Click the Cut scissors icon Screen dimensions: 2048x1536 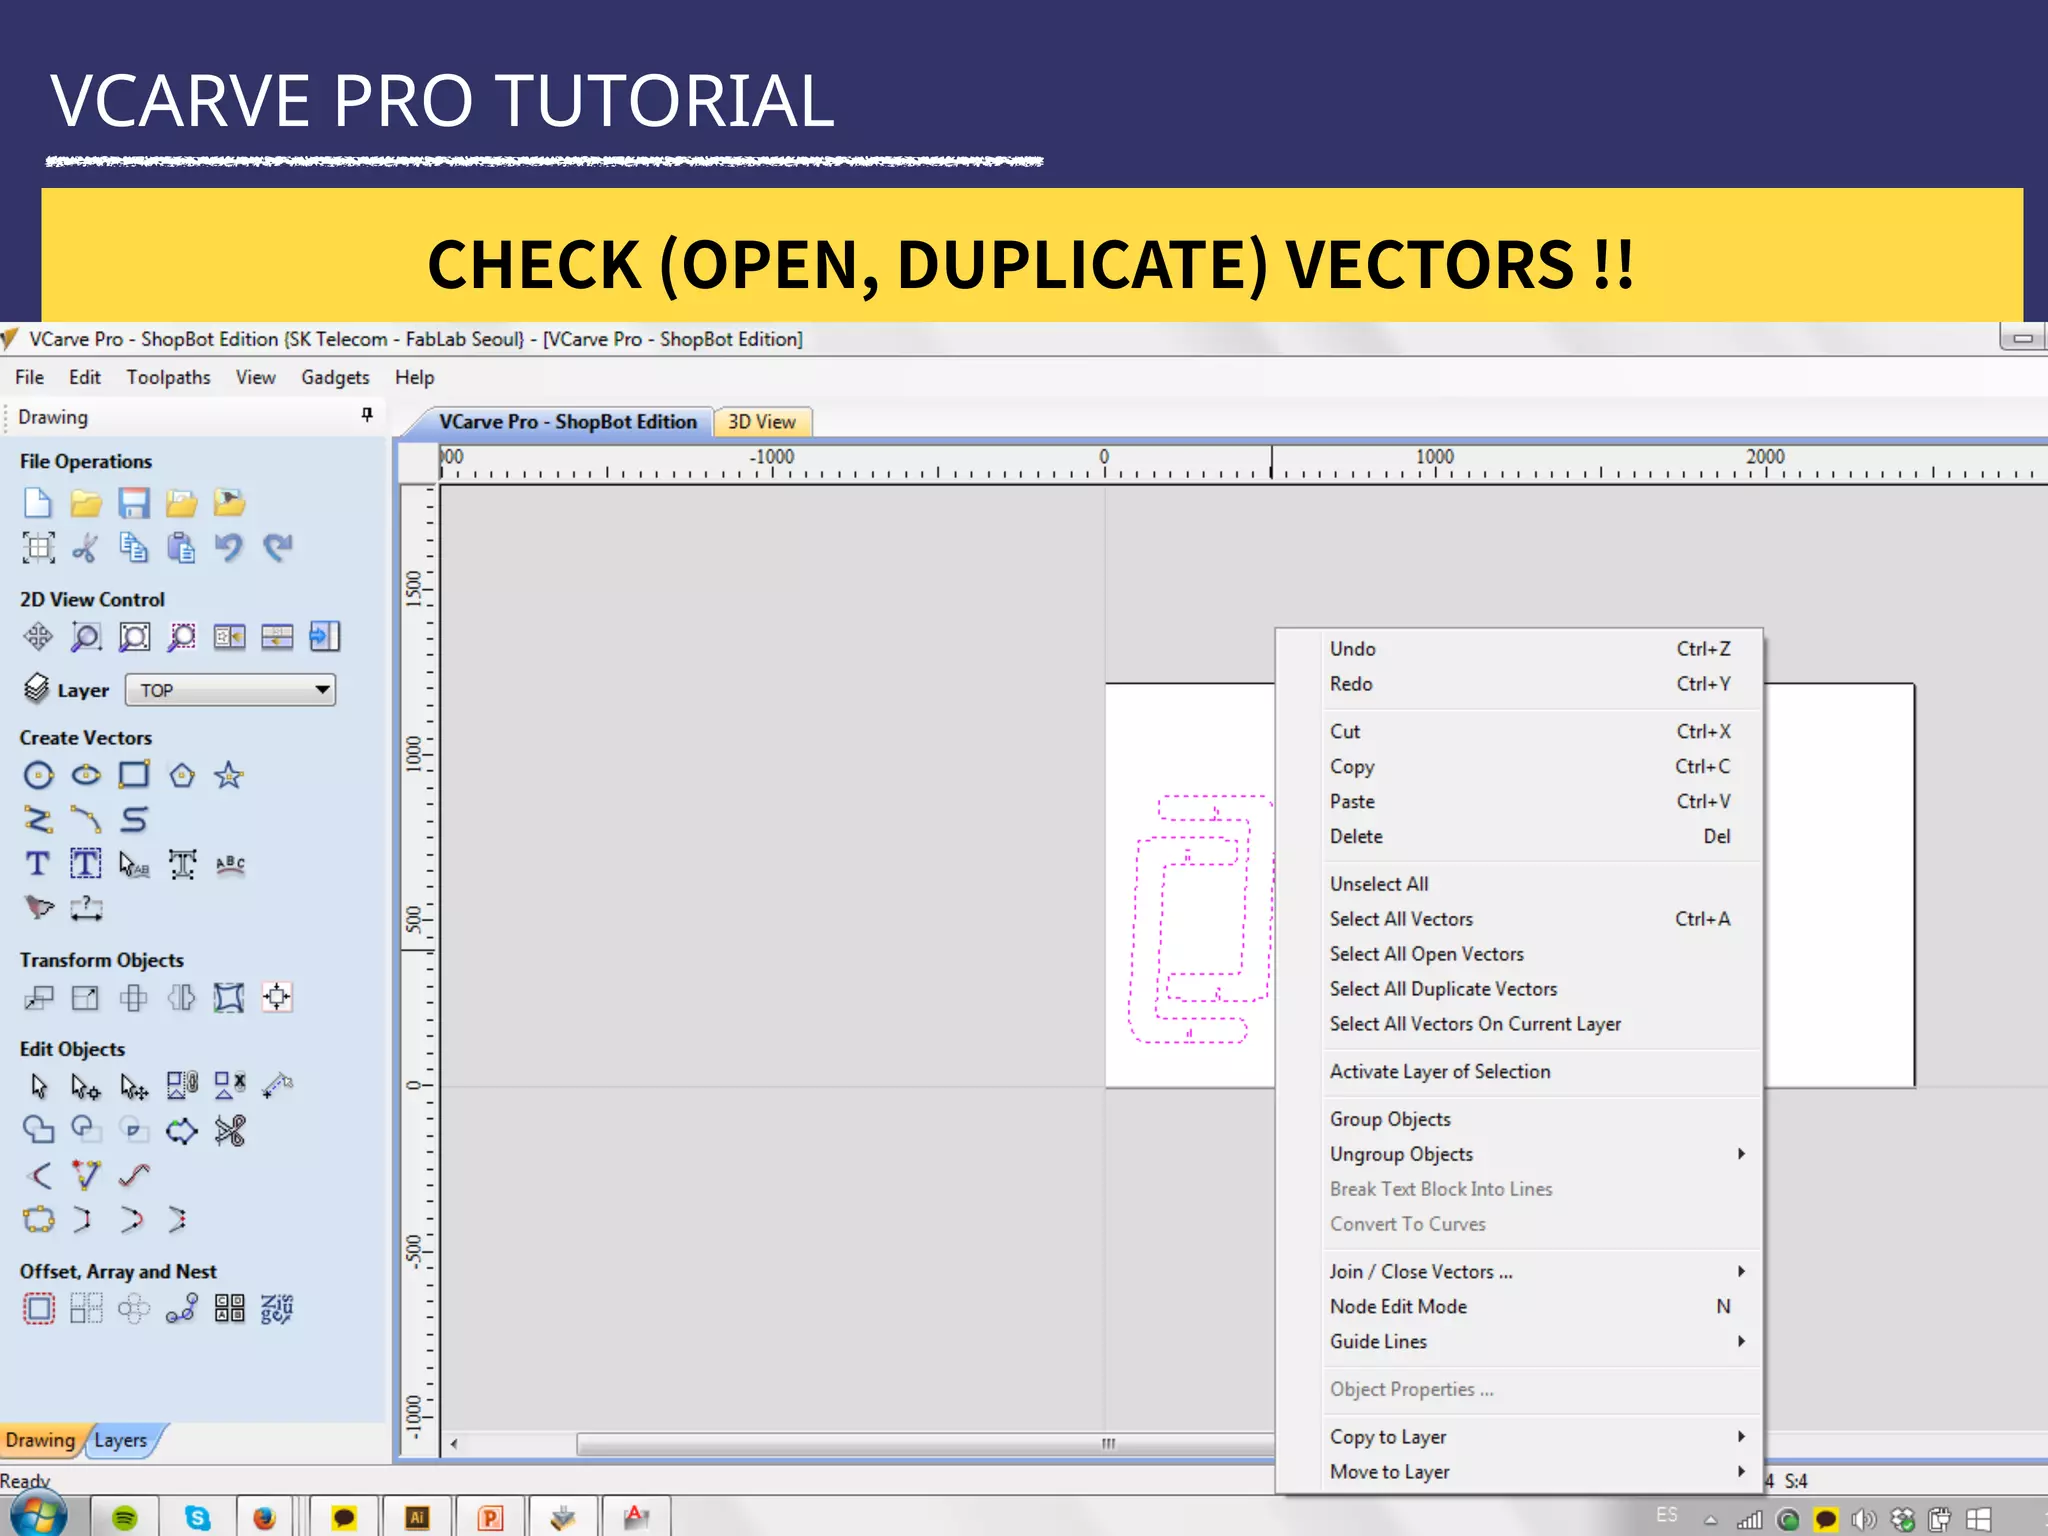(x=86, y=548)
